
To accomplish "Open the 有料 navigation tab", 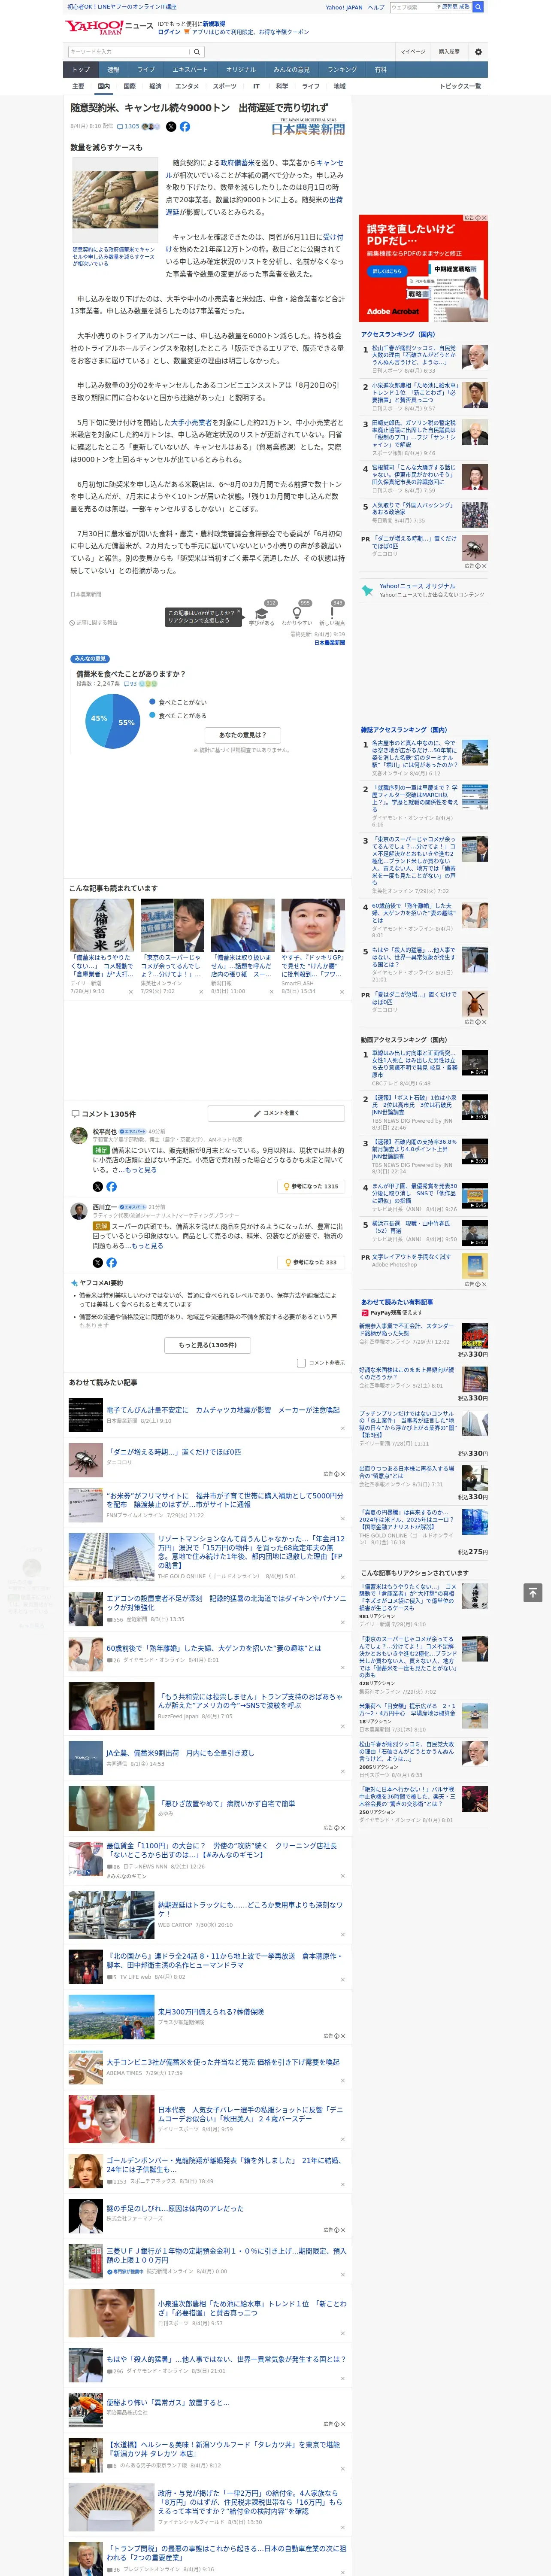I will click(x=380, y=70).
